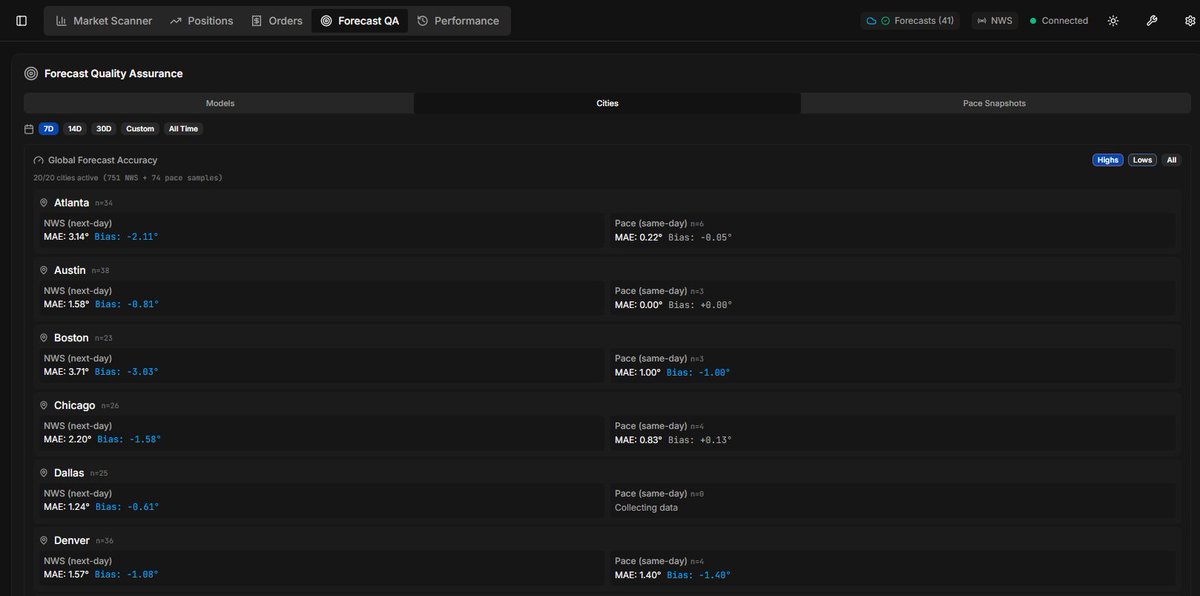Show All temperature types
Viewport: 1200px width, 596px height.
1171,160
